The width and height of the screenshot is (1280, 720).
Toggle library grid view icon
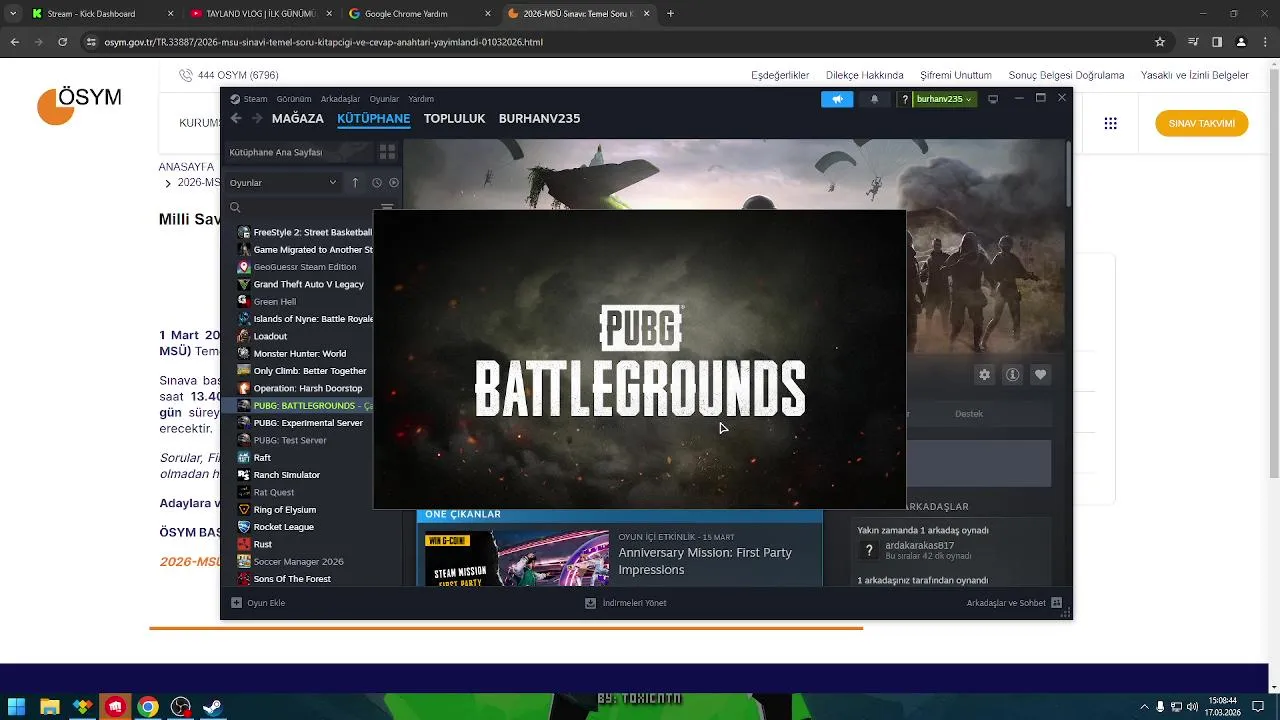tap(387, 152)
